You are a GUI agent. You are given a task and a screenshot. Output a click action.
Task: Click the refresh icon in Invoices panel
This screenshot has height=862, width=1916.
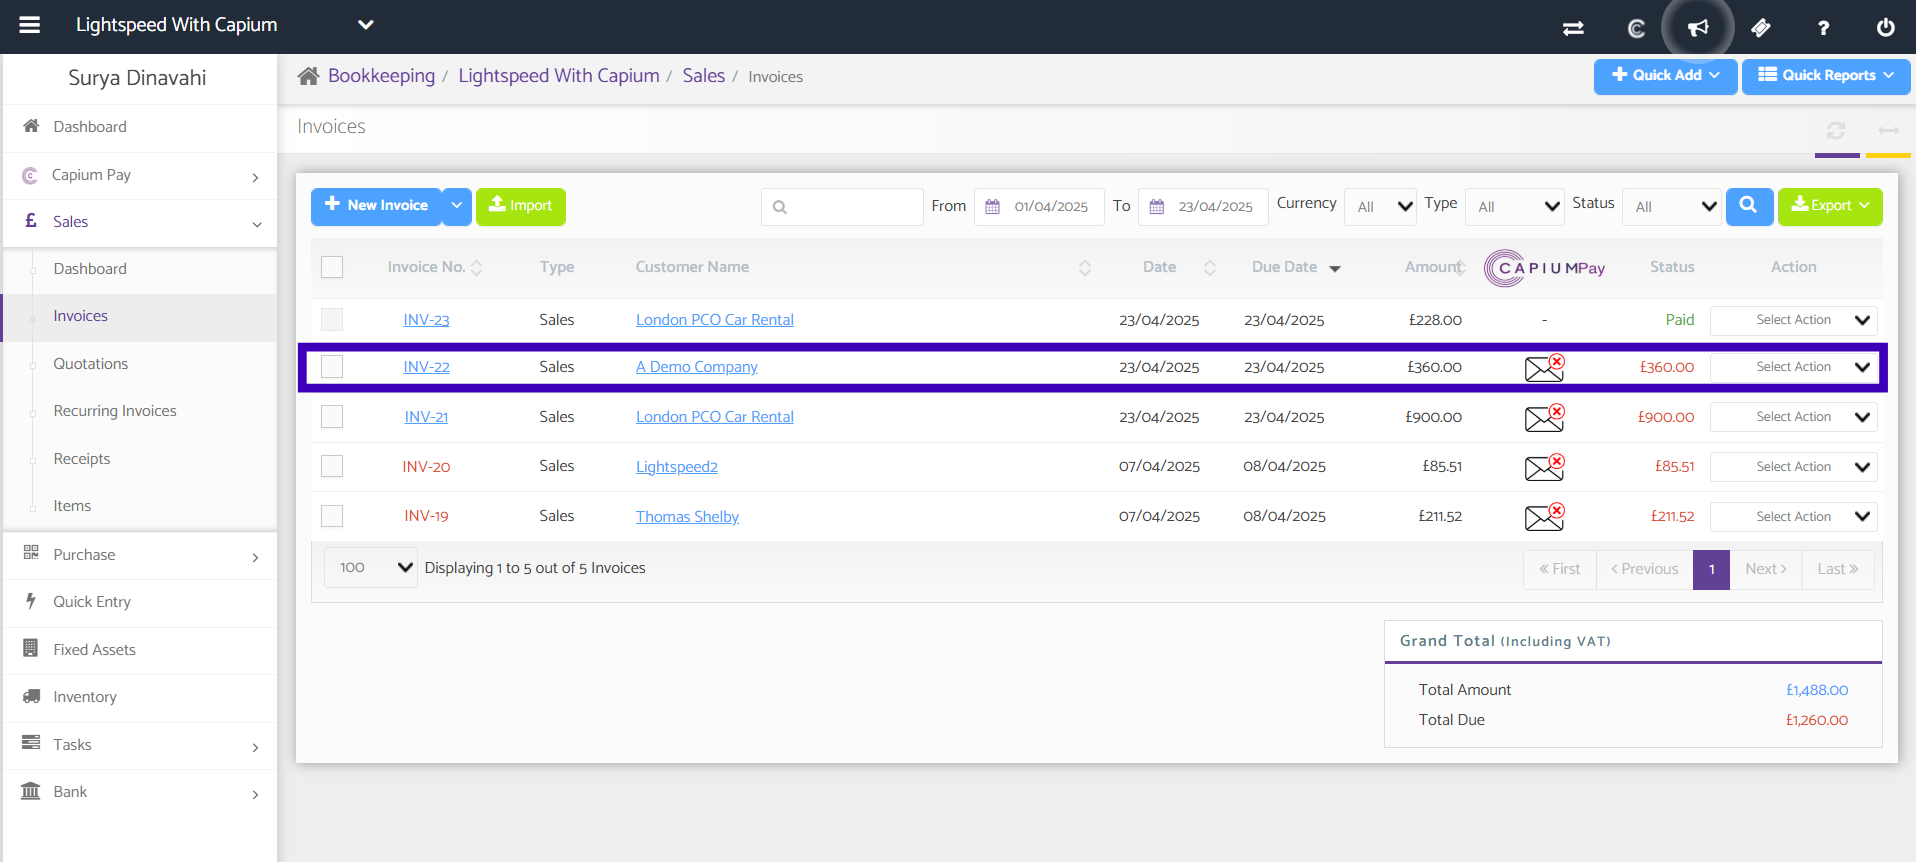coord(1836,130)
